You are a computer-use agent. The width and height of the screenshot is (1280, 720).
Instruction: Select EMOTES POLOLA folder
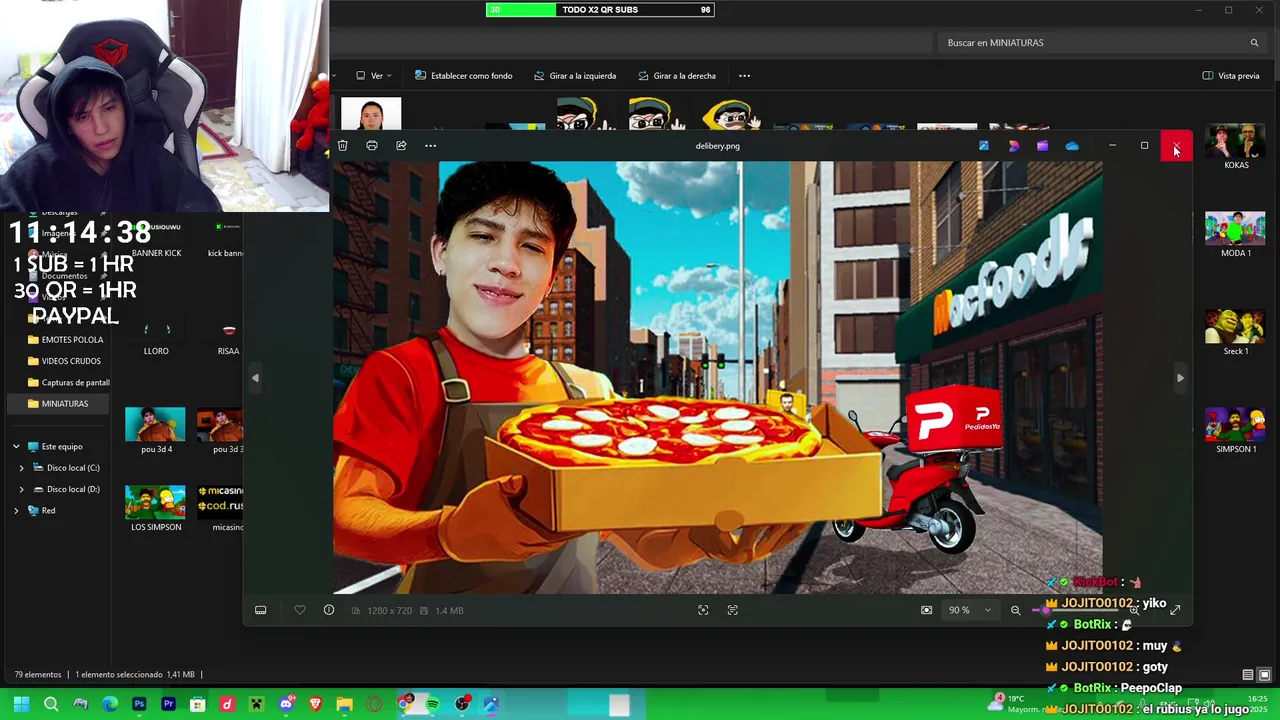[65, 340]
